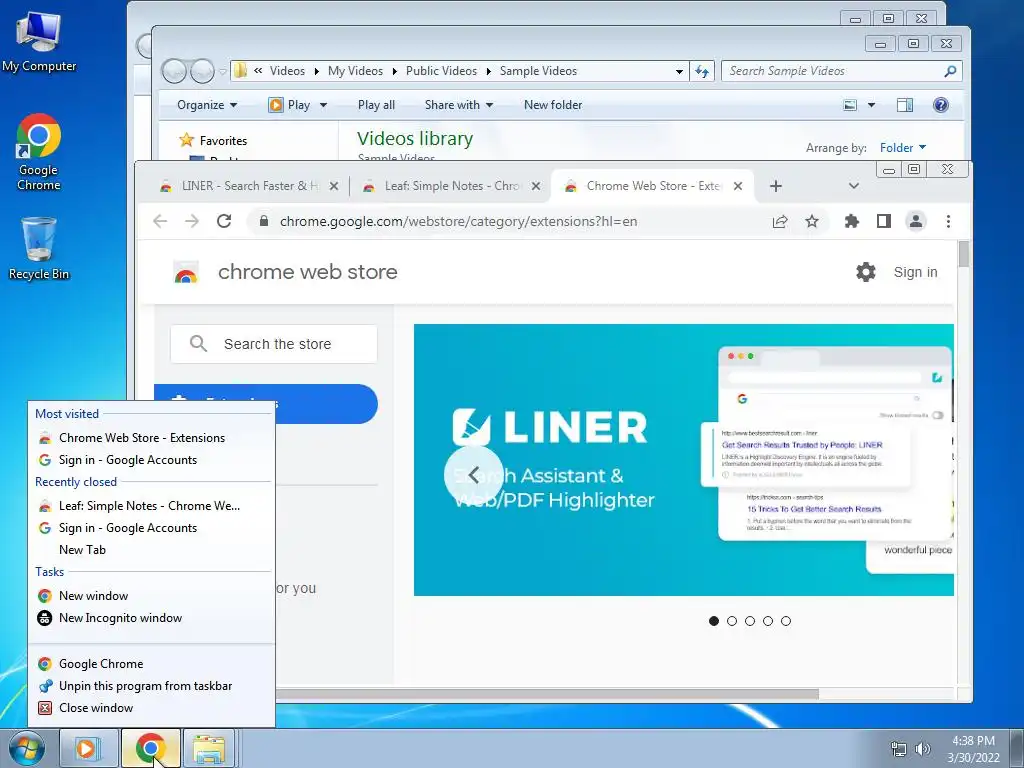
Task: Click the share page icon in address bar
Action: [x=780, y=221]
